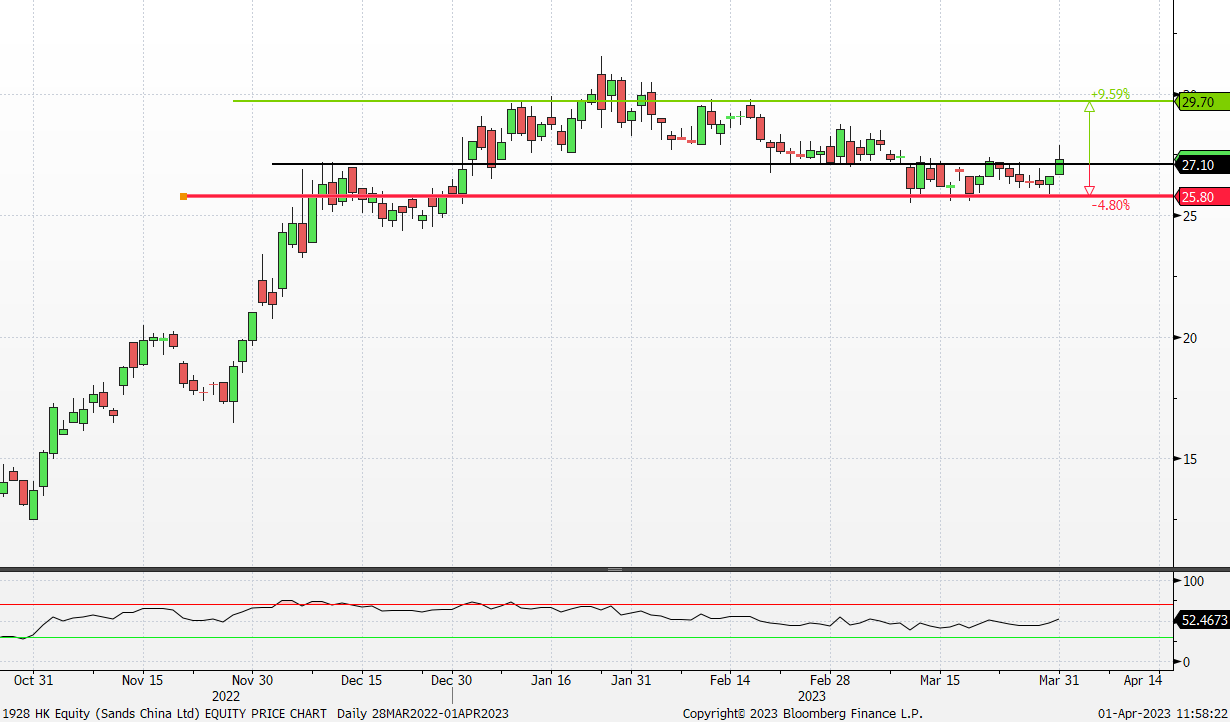Click the -4.80% downside annotation

pyautogui.click(x=1110, y=205)
